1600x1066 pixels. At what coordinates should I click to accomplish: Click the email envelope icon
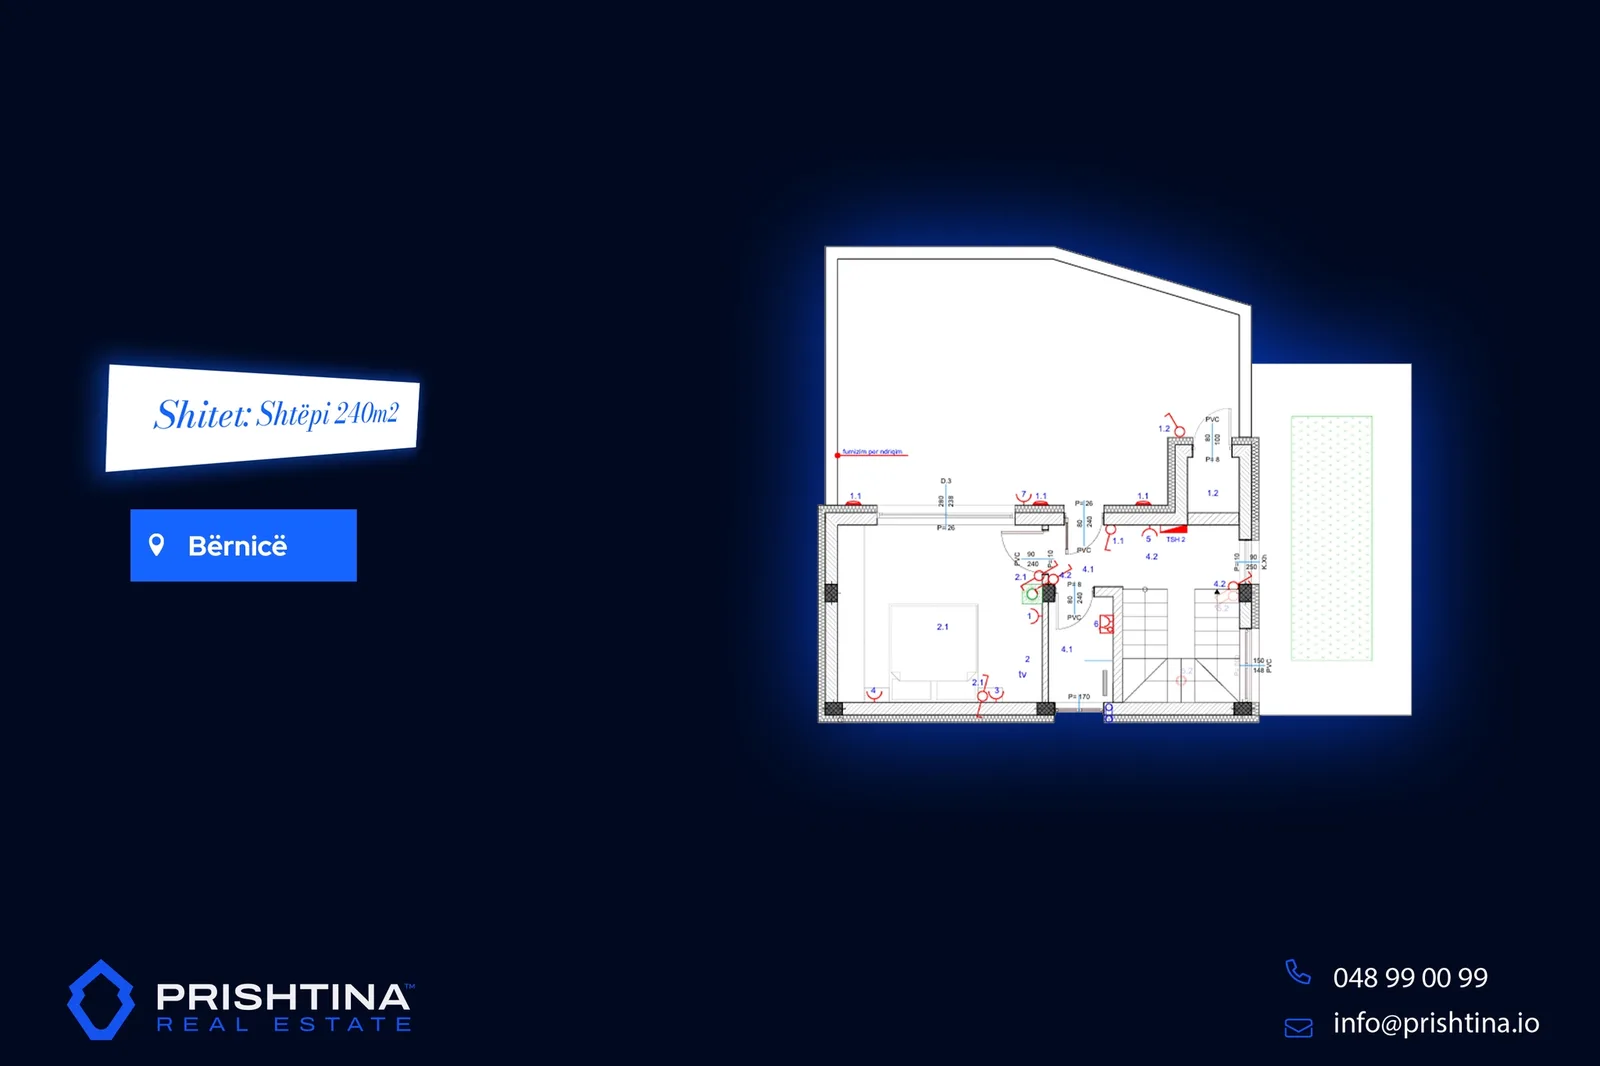pyautogui.click(x=1298, y=1028)
